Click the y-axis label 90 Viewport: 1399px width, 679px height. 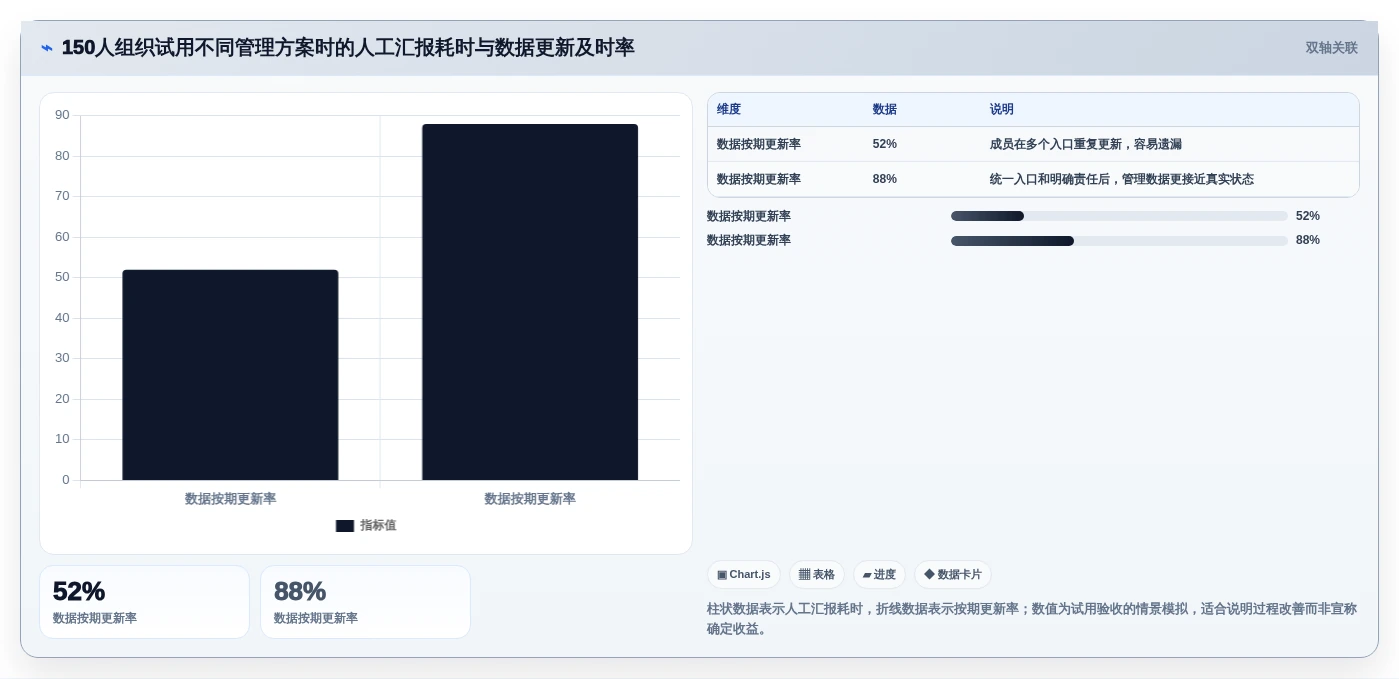point(63,116)
